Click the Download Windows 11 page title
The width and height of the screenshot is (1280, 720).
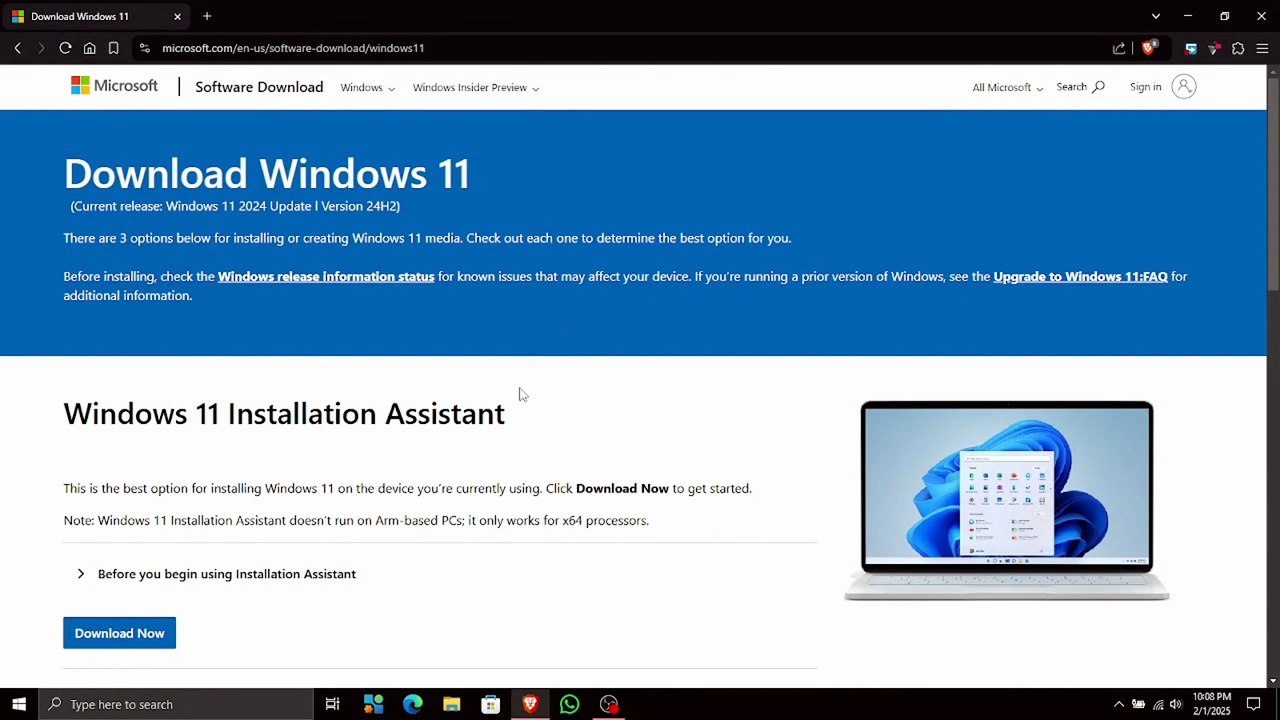(267, 174)
